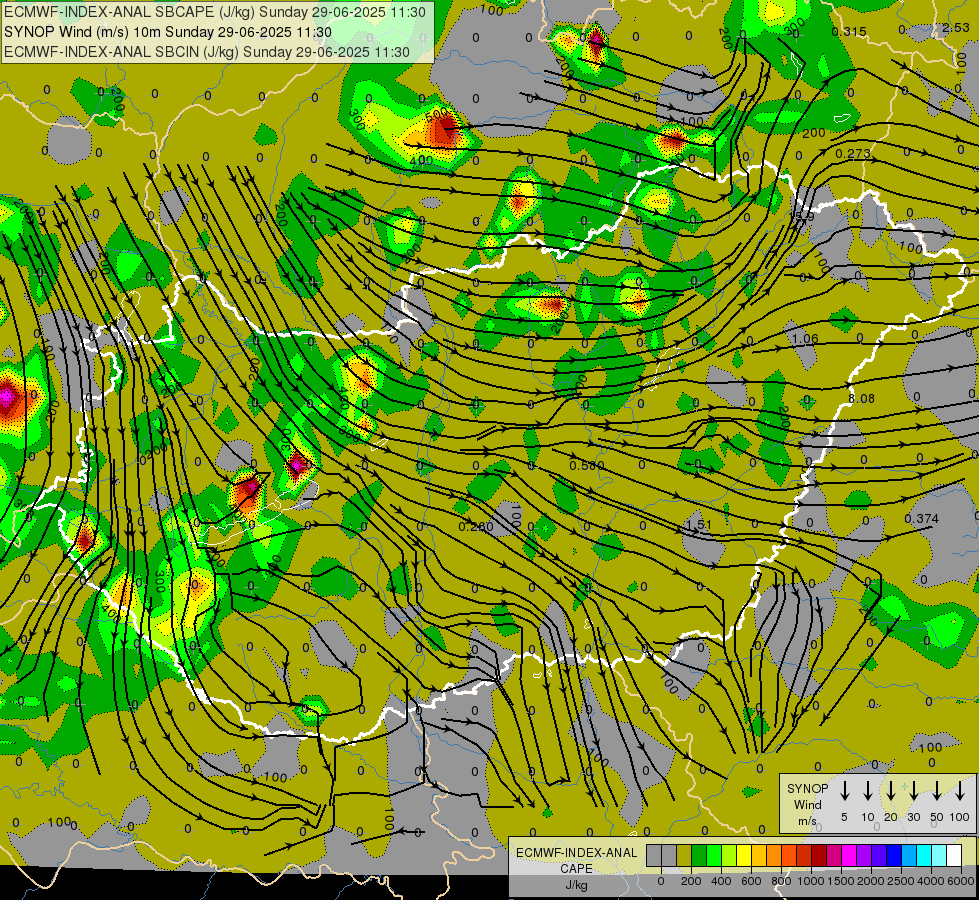Click the 50 m/s wind arrow in legend
Screen dimensions: 979x900
tap(937, 790)
